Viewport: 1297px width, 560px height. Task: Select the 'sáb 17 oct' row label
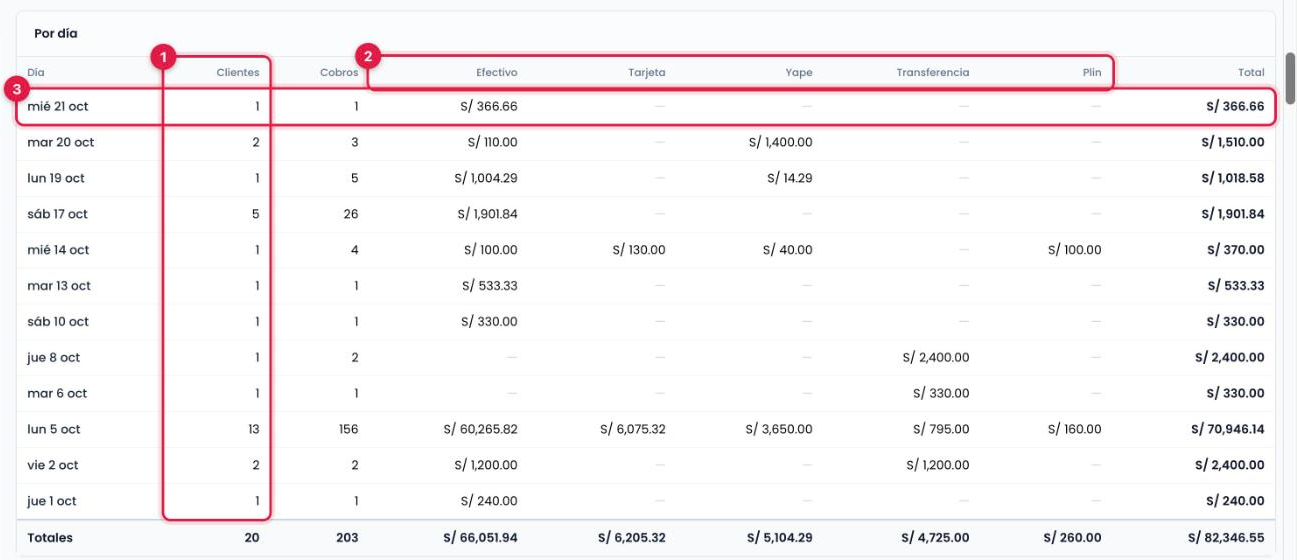(58, 214)
